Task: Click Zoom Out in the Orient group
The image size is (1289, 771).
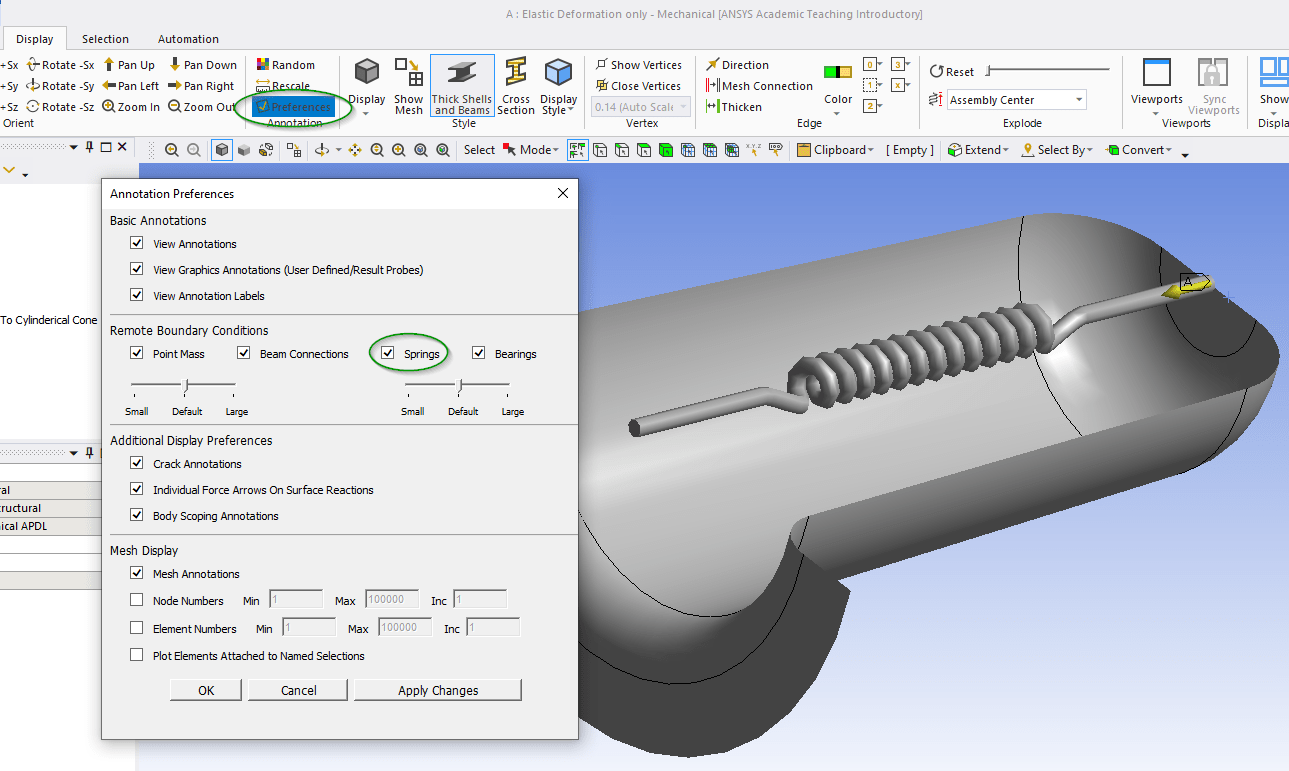Action: tap(202, 107)
